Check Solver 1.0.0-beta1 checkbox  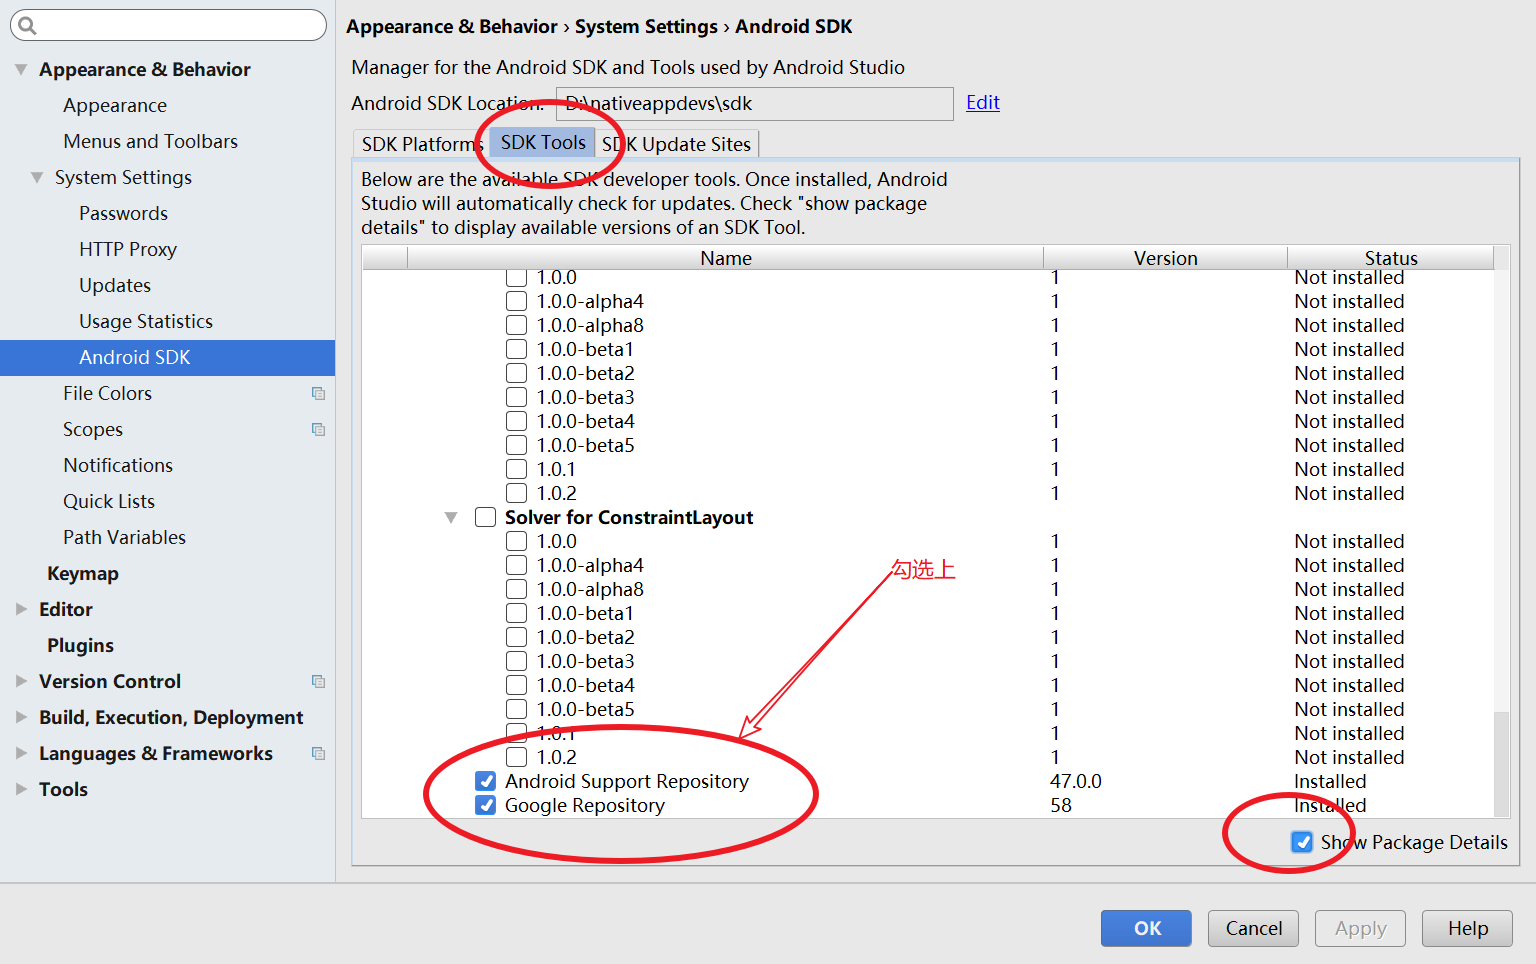click(x=516, y=613)
